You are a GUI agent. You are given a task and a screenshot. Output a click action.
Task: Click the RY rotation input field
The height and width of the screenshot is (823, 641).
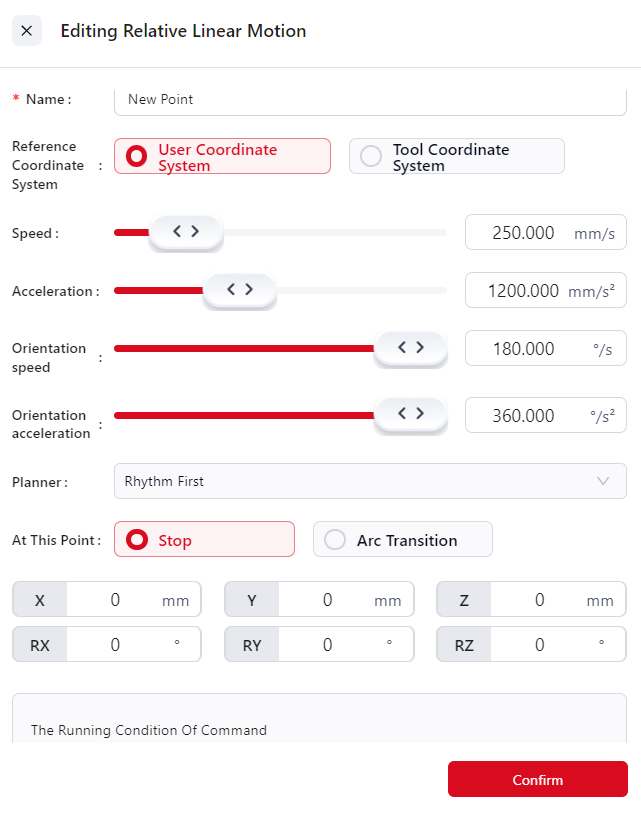[327, 645]
